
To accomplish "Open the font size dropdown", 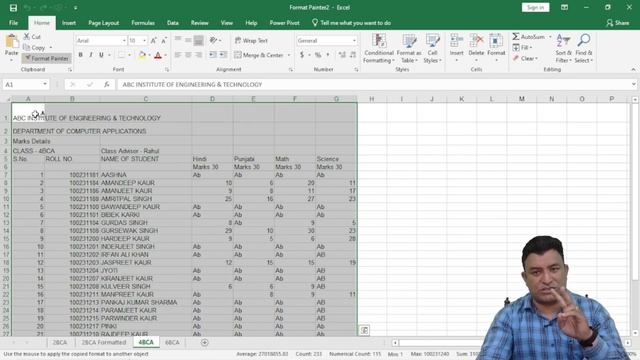I will tap(144, 41).
